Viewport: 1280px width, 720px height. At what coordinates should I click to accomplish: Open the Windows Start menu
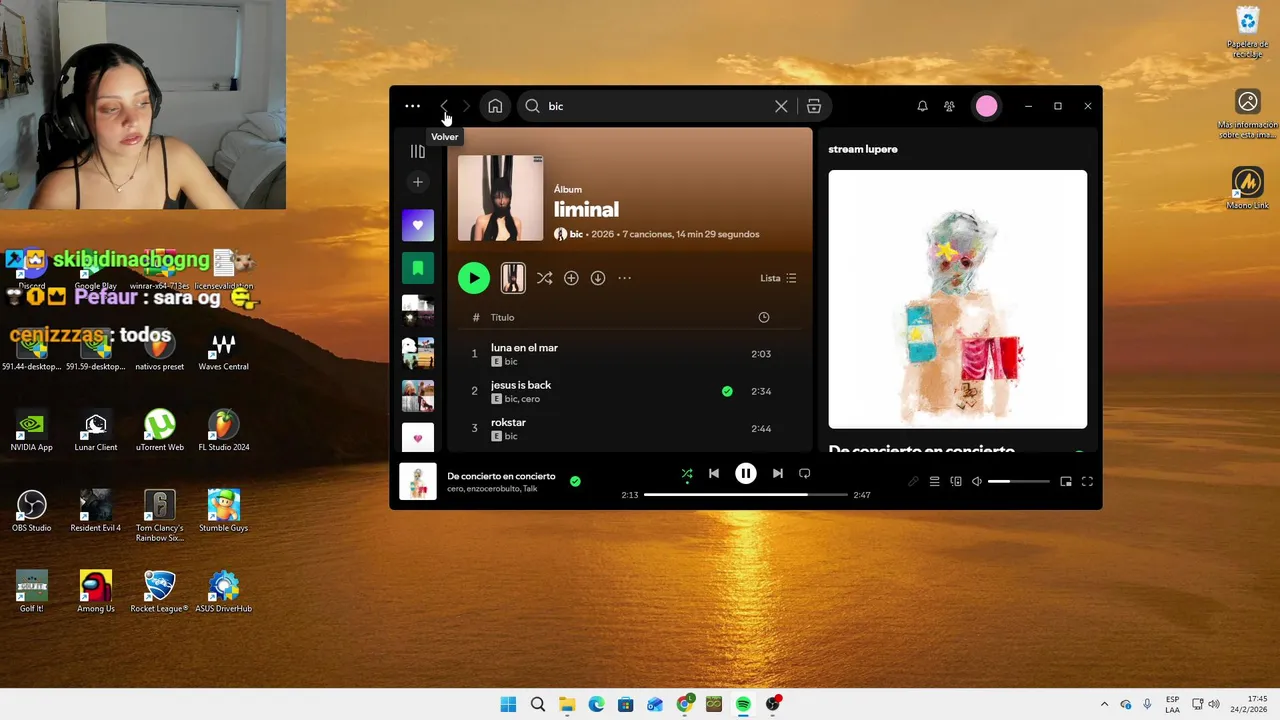508,704
